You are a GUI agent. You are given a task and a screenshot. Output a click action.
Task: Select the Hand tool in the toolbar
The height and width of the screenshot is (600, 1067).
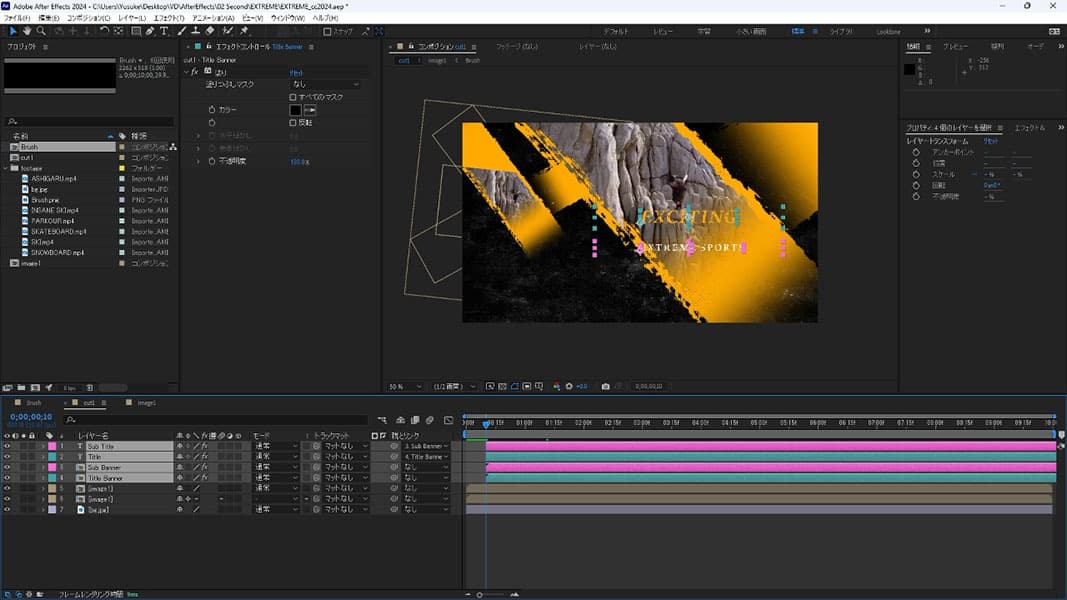tap(26, 31)
